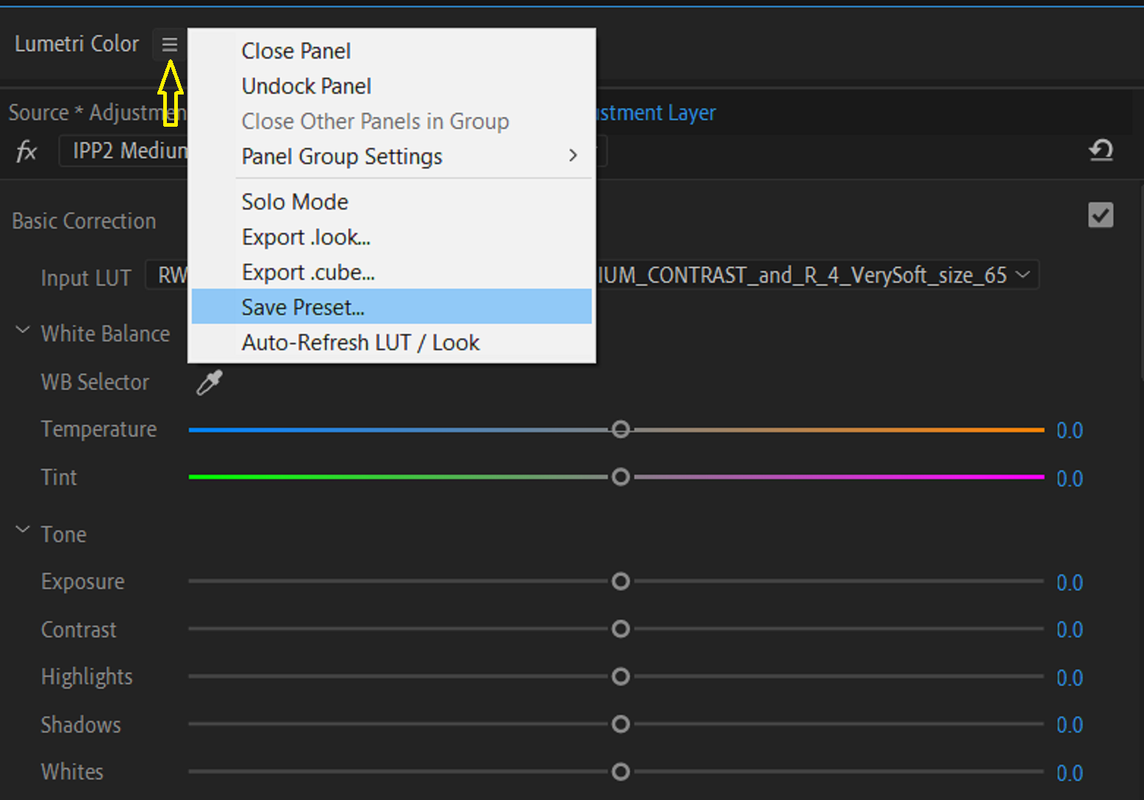Expand the Panel Group Settings submenu arrow

click(x=573, y=156)
